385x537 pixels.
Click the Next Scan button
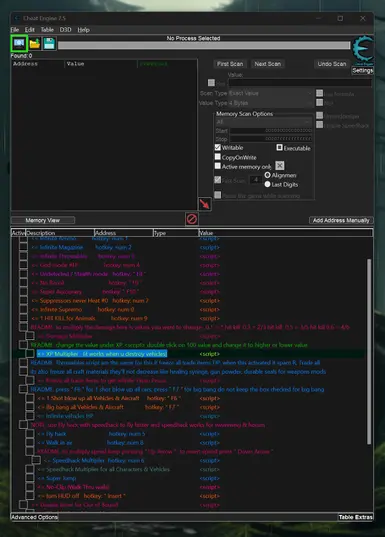[268, 64]
